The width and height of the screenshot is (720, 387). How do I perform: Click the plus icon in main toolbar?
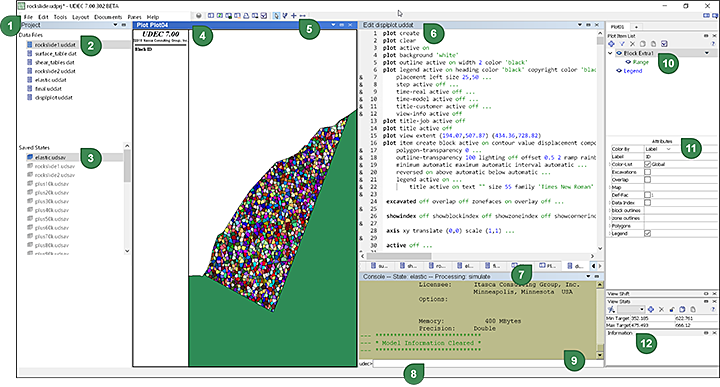click(x=293, y=16)
